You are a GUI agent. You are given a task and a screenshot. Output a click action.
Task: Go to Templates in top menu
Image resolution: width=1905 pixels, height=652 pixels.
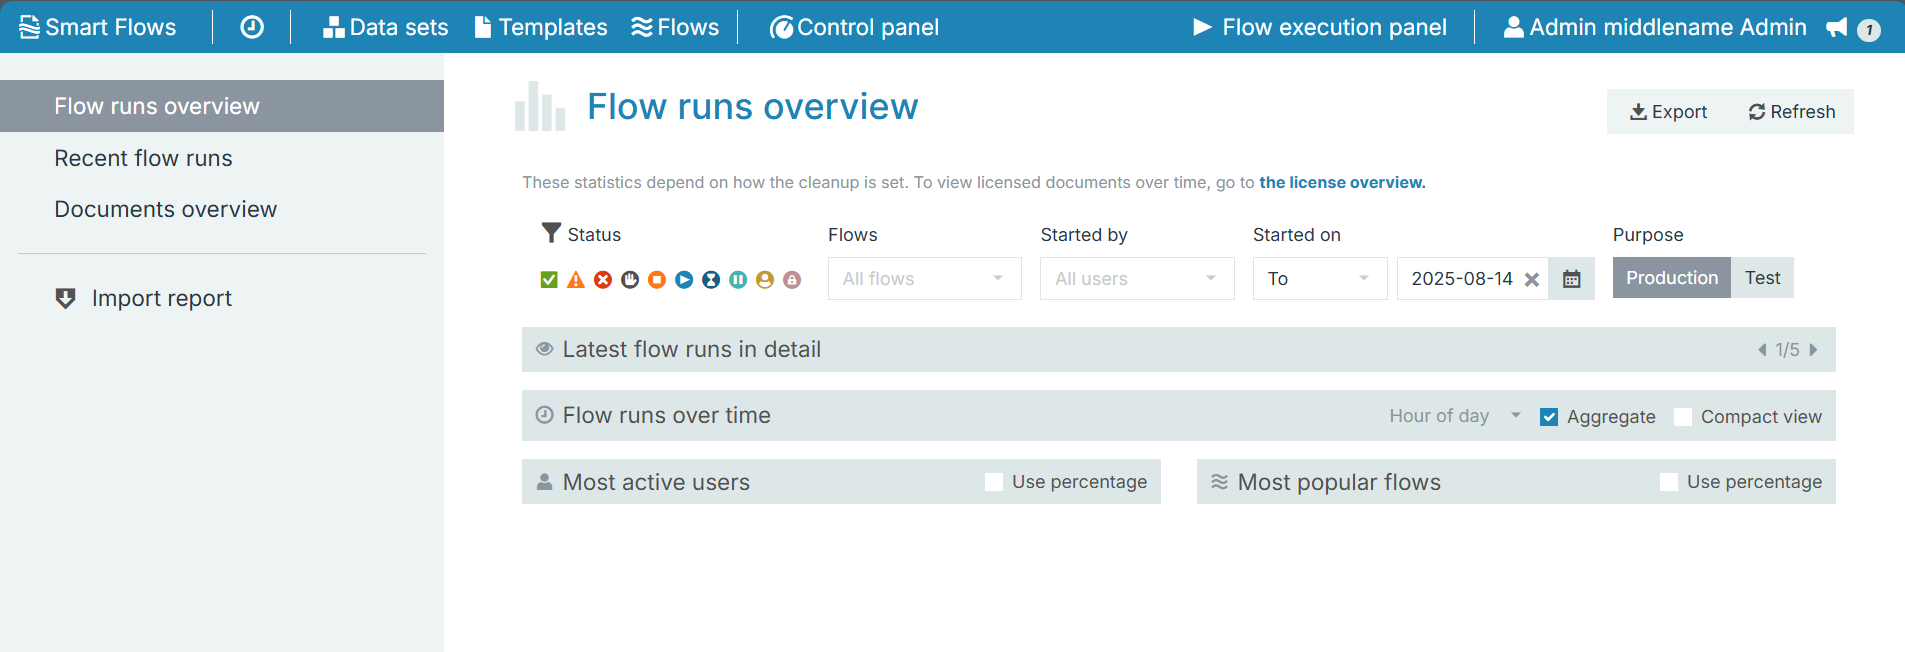pos(541,27)
